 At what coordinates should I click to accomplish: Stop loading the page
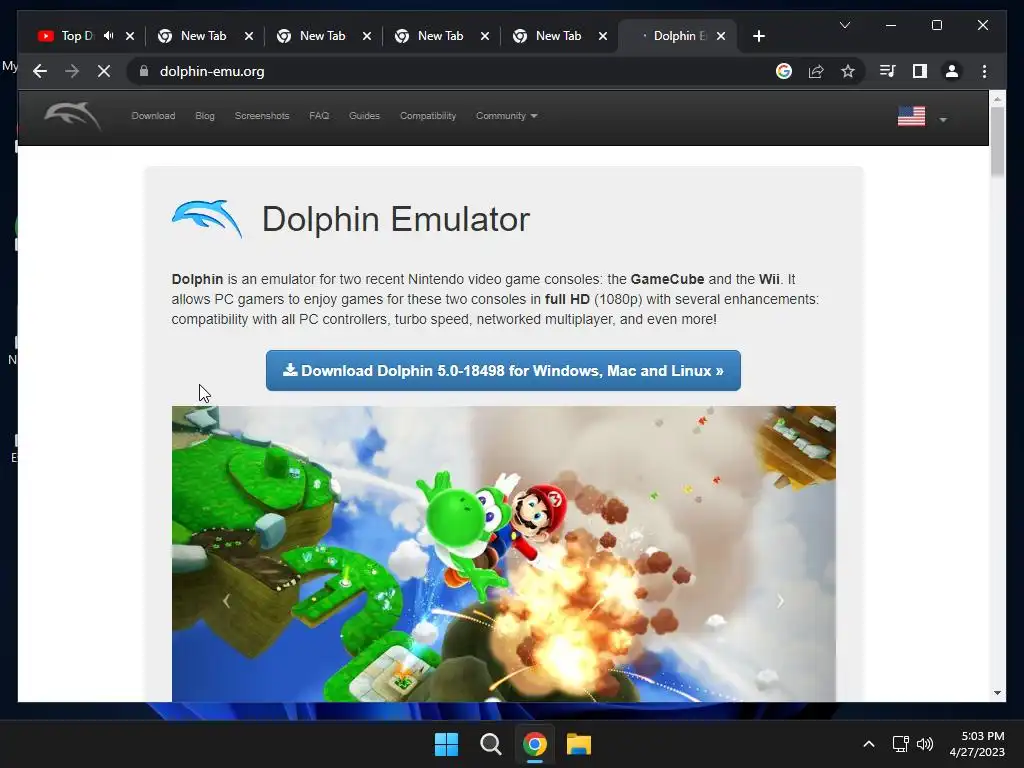(104, 71)
